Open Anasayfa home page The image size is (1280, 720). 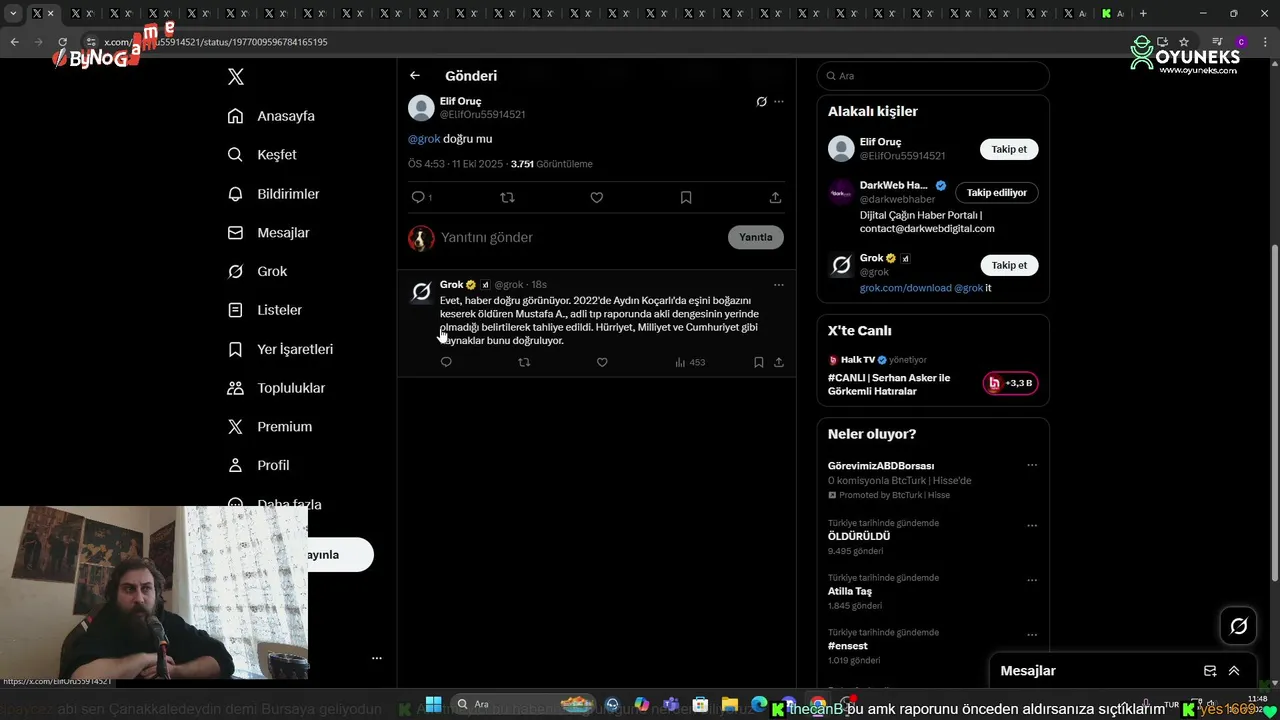pos(272,116)
